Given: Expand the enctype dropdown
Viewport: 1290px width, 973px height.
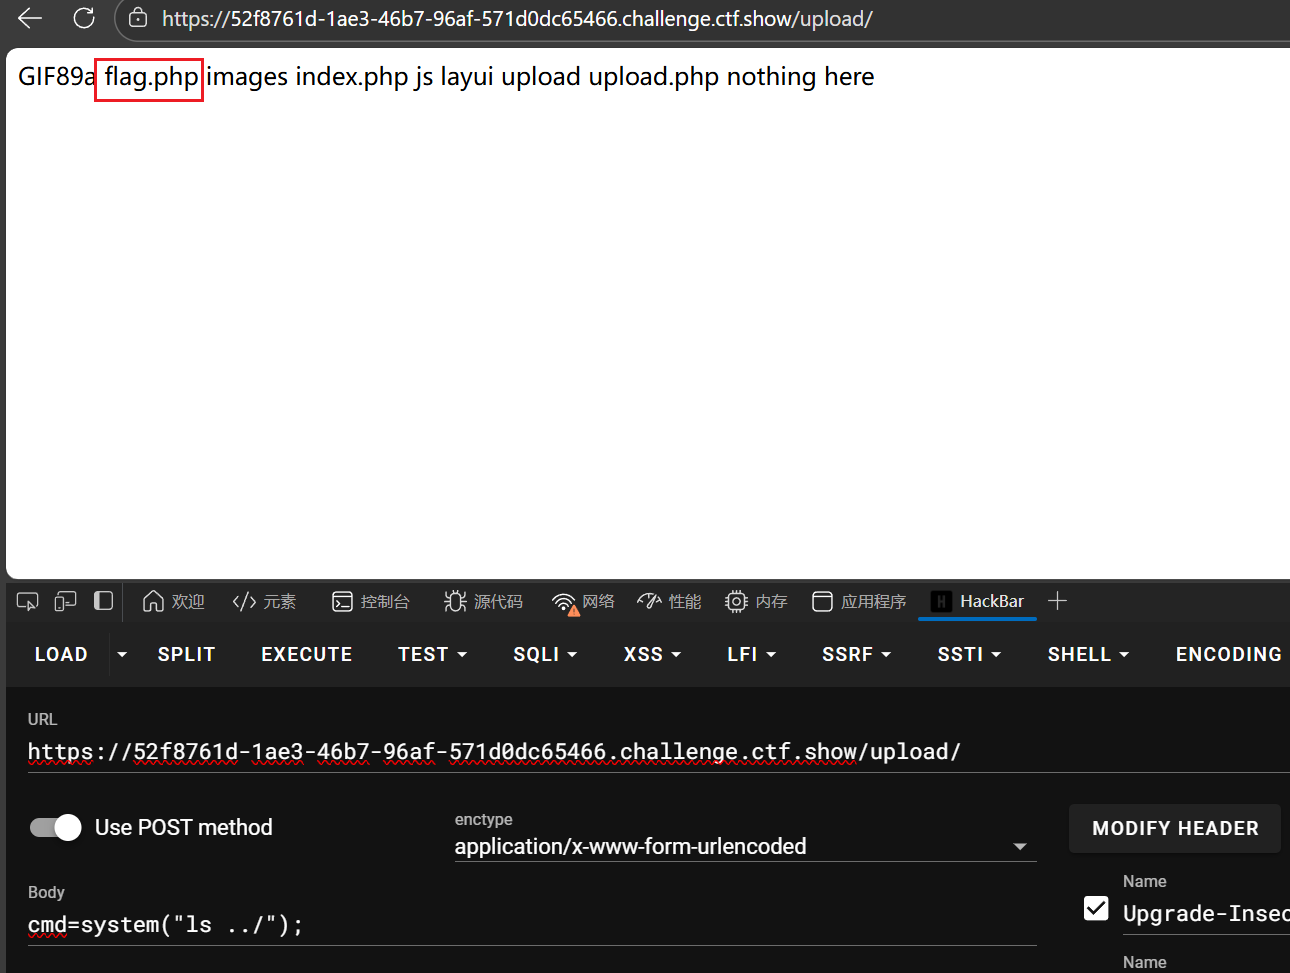Looking at the screenshot, I should pyautogui.click(x=1019, y=846).
